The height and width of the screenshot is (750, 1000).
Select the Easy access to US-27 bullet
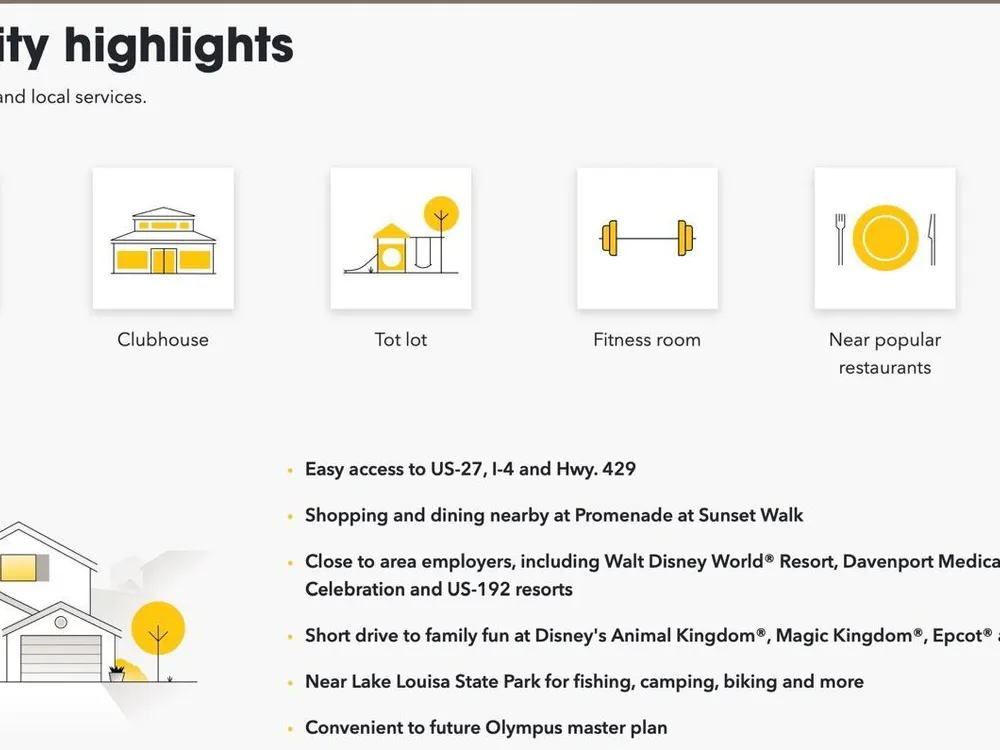pyautogui.click(x=470, y=469)
